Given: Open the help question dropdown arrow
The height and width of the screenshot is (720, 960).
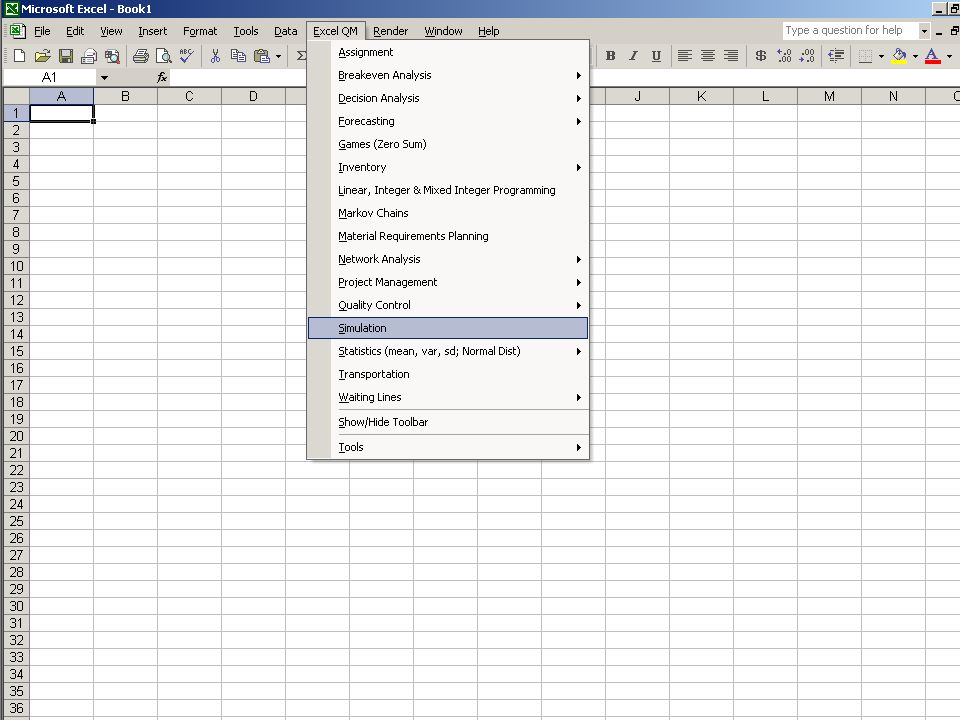Looking at the screenshot, I should (924, 31).
